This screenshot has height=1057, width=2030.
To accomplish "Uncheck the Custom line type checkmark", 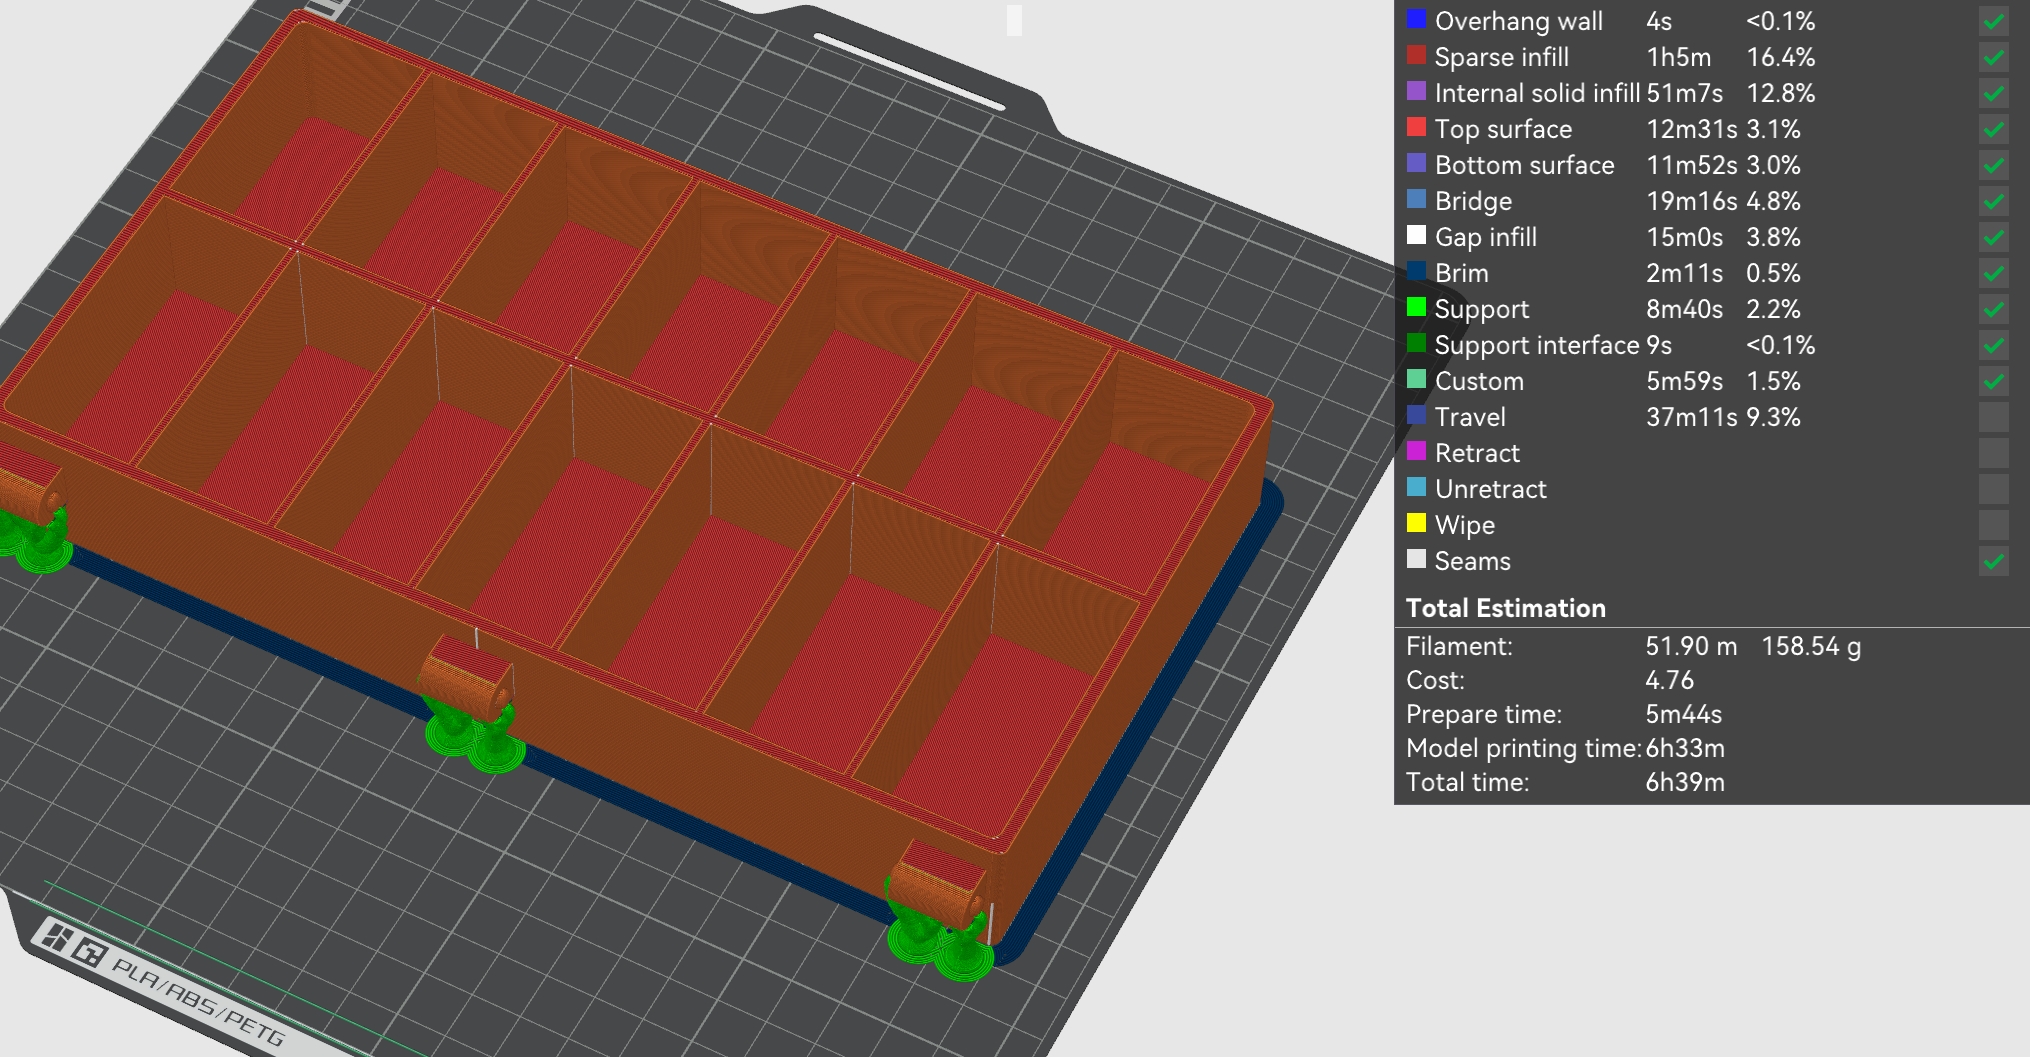I will [x=1992, y=381].
